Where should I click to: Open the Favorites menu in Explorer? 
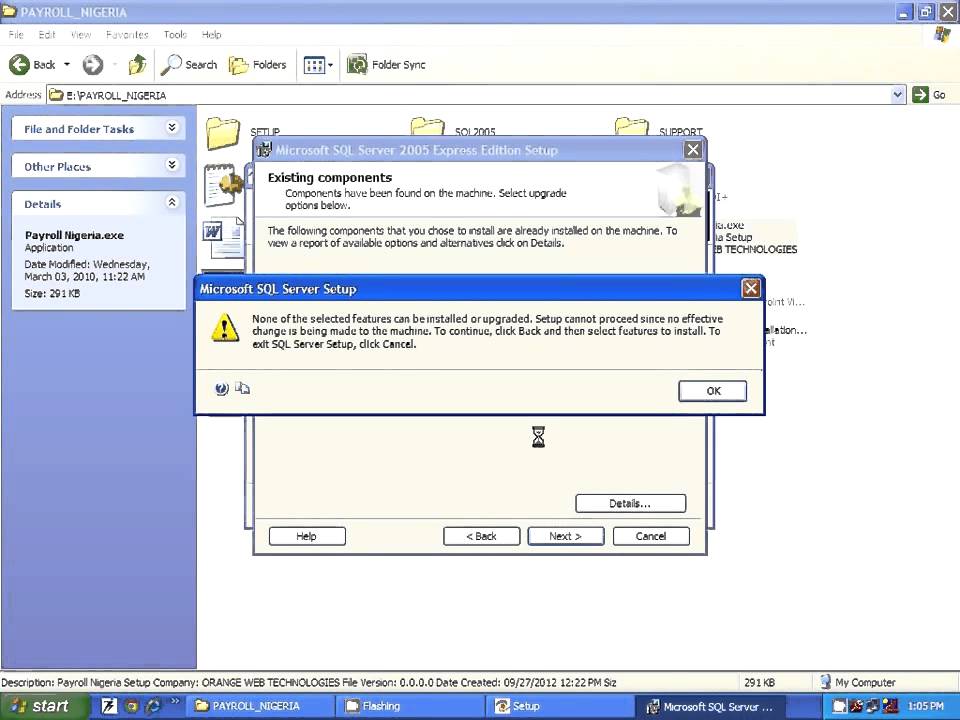127,35
